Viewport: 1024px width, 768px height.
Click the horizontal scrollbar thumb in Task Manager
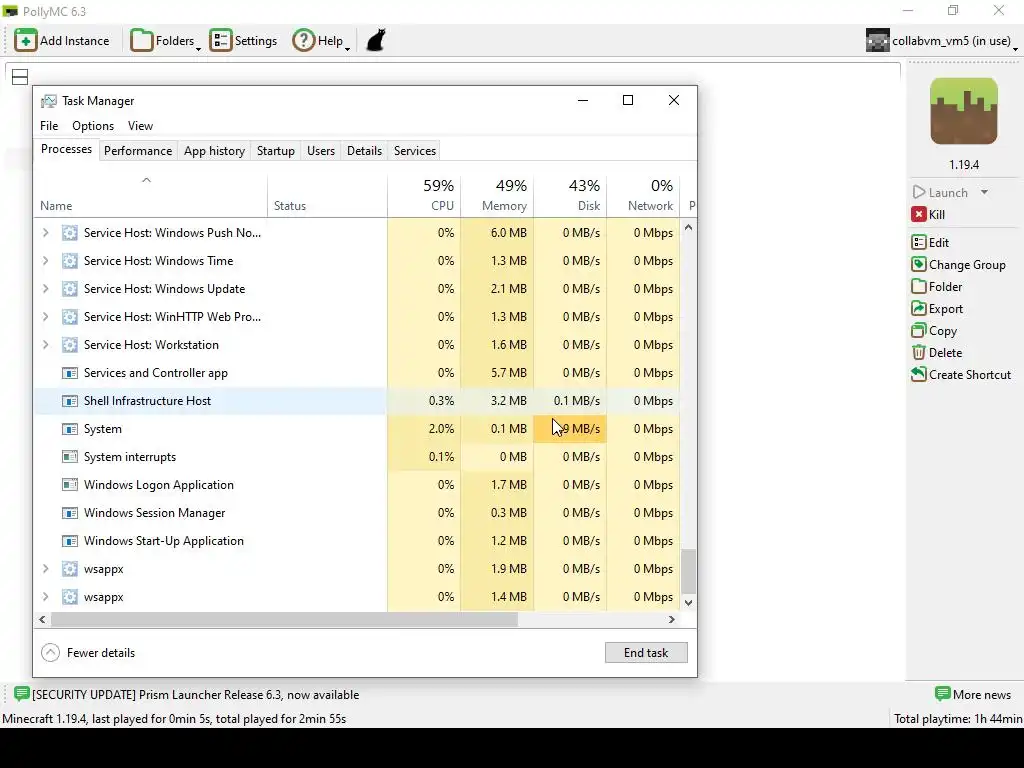coord(284,619)
